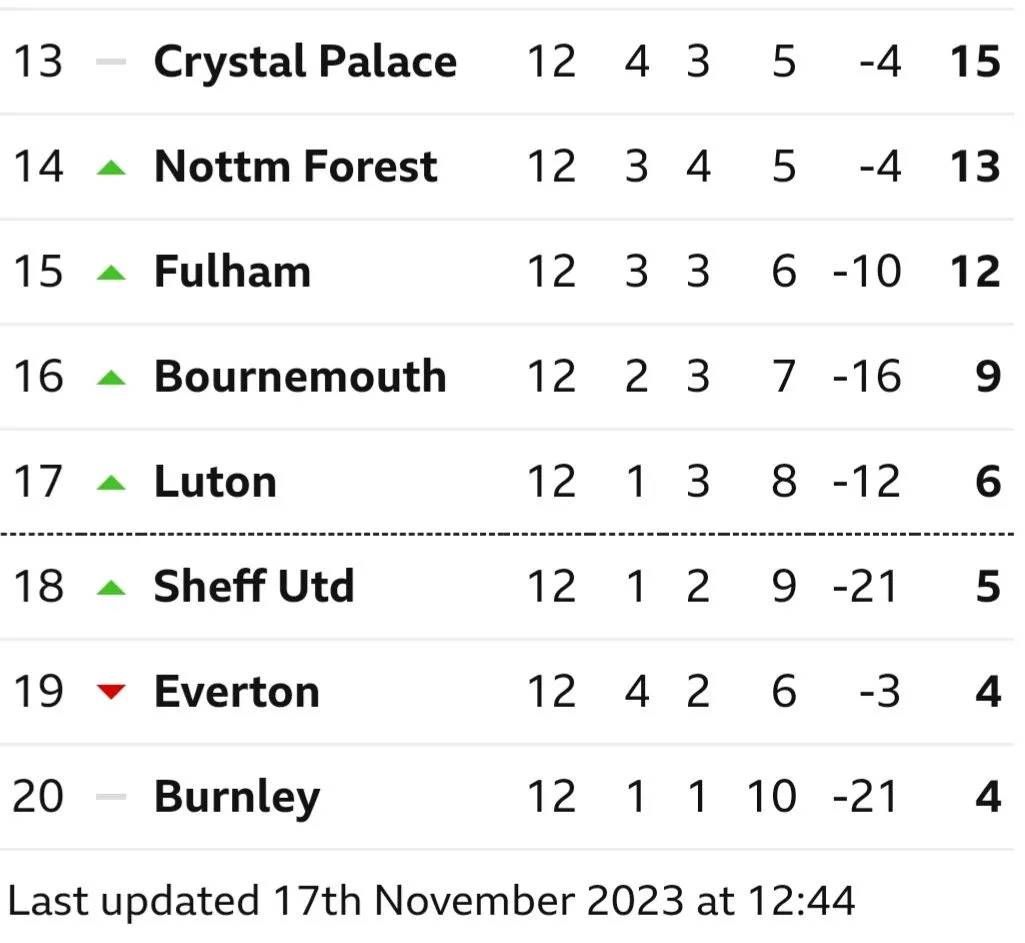The image size is (1025, 943).
Task: Click the green up arrow beside Sheff Utd
Action: pyautogui.click(x=111, y=588)
